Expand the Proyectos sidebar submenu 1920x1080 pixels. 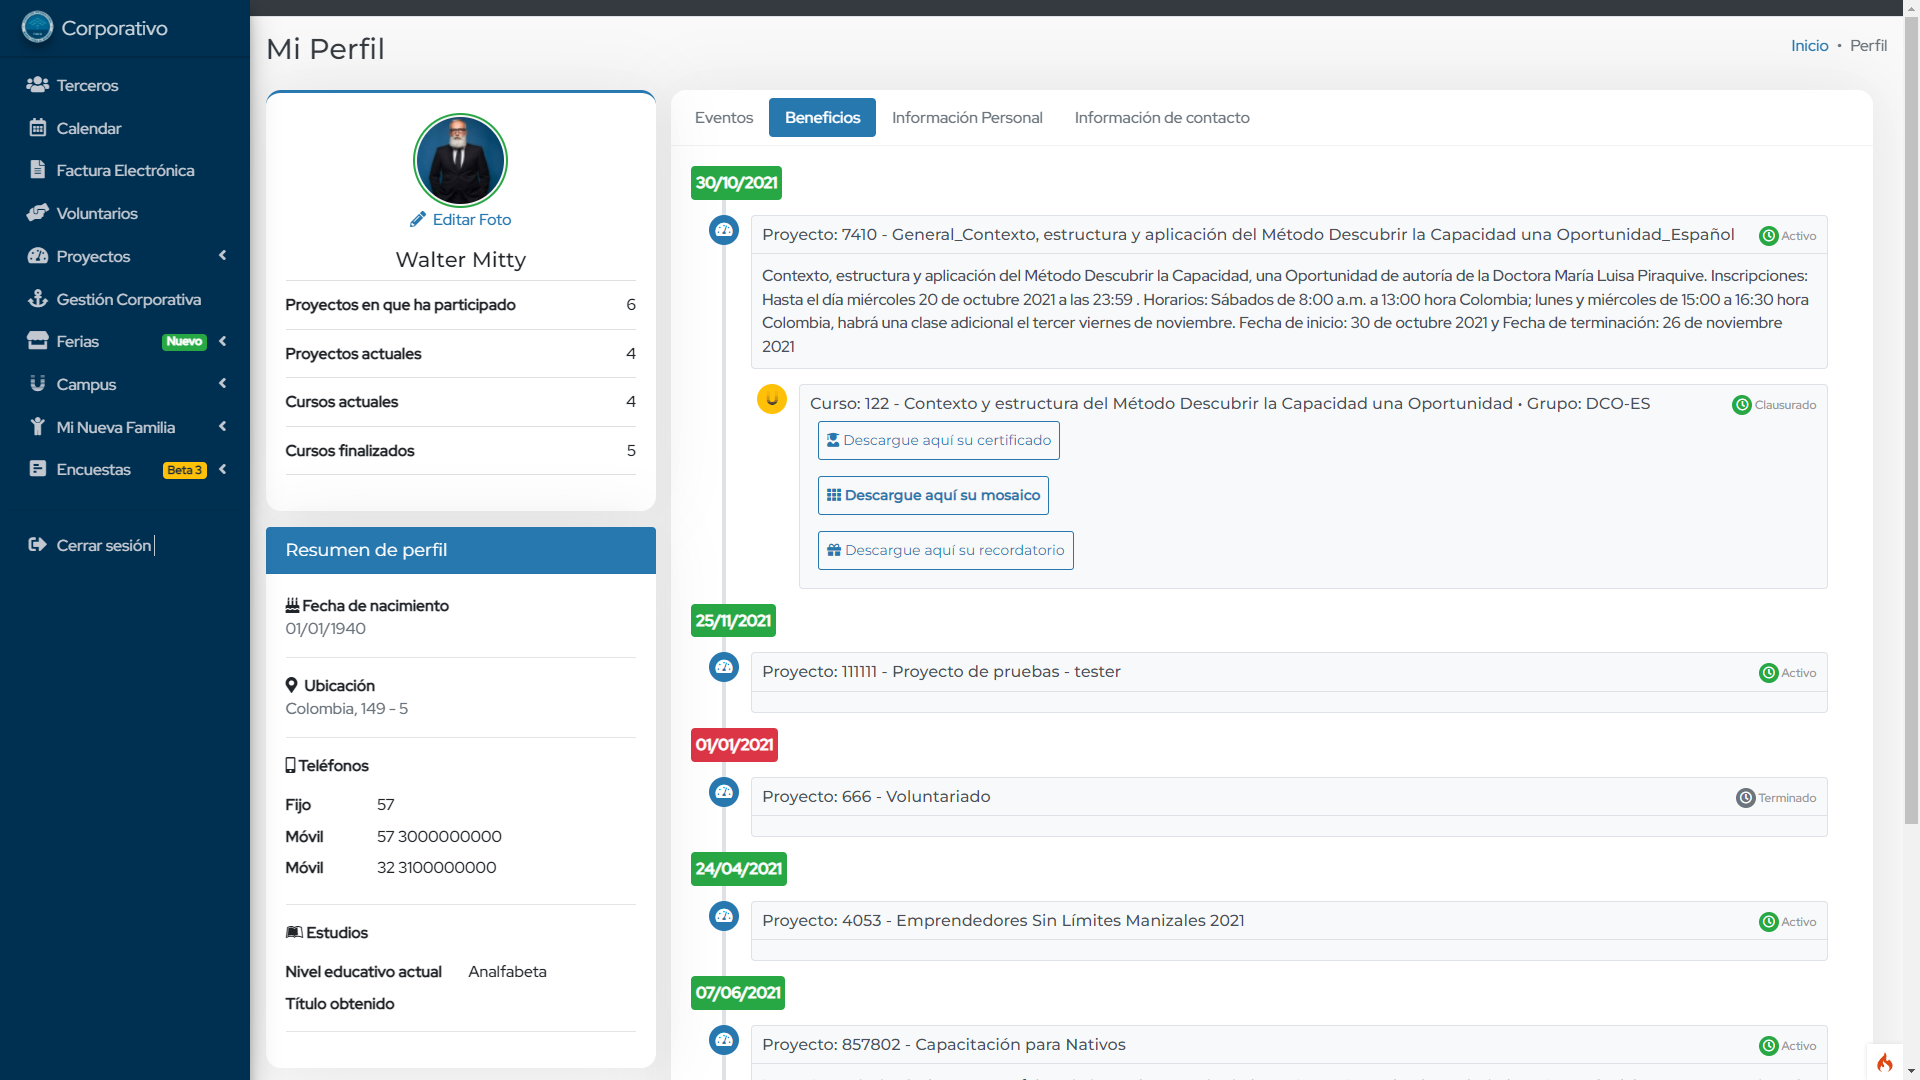[222, 256]
